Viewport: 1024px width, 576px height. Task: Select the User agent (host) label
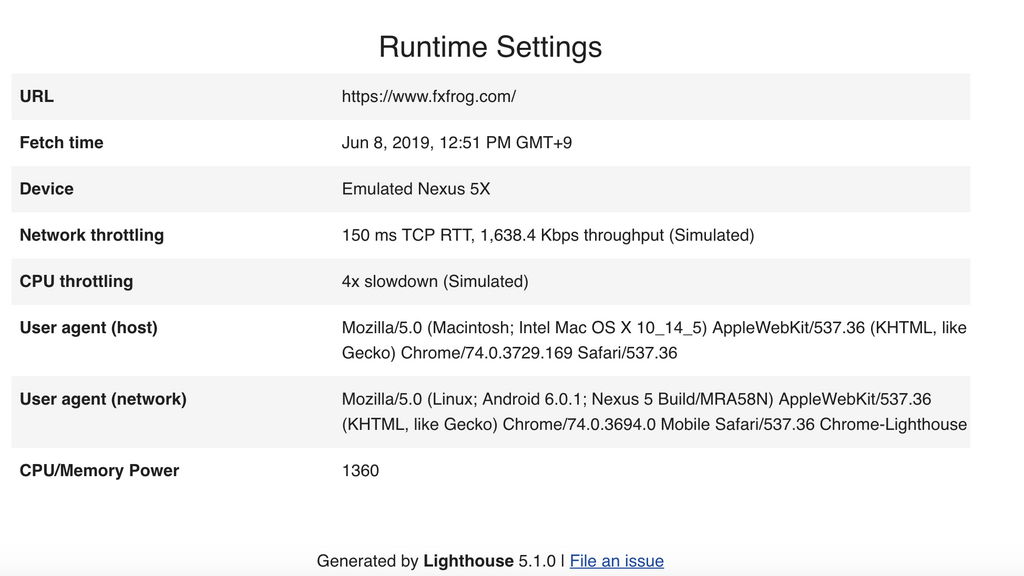click(x=88, y=328)
